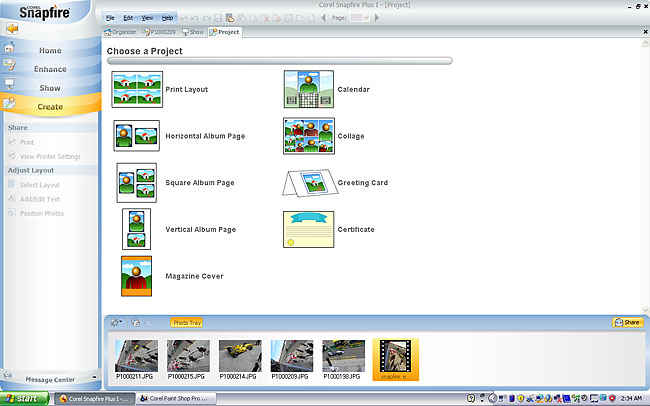Open the Windows Start button

tap(22, 398)
